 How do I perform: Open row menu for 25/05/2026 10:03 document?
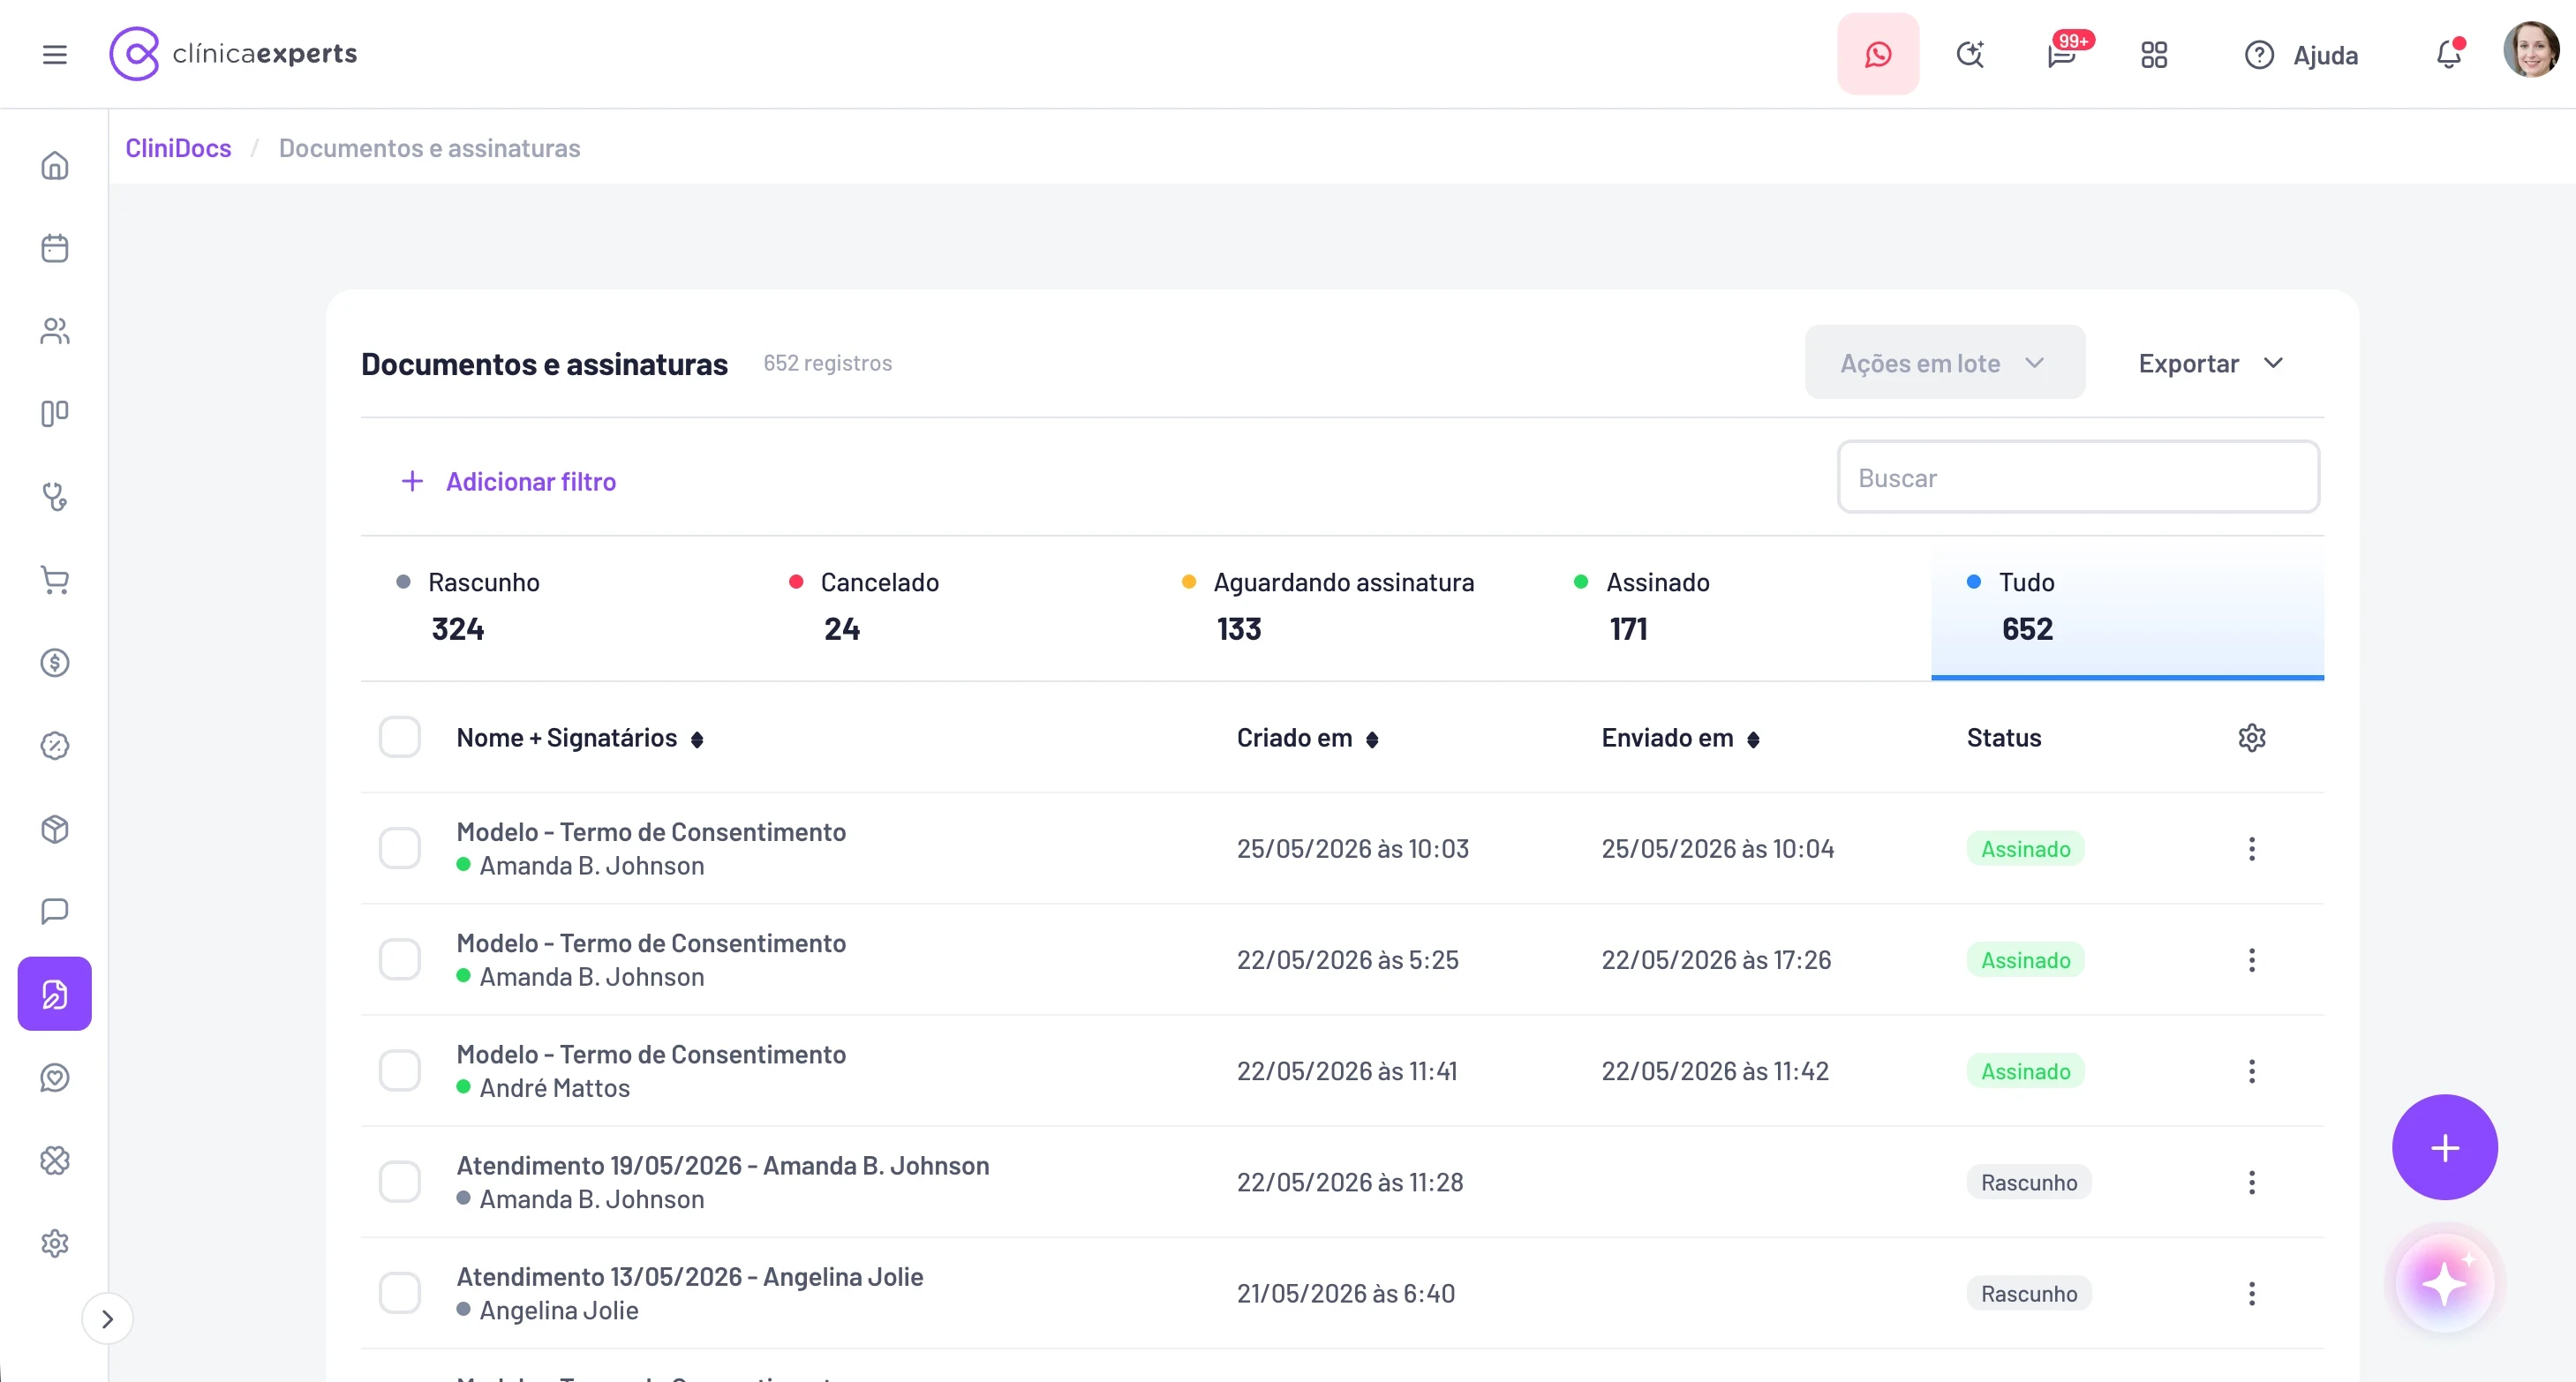pyautogui.click(x=2252, y=849)
